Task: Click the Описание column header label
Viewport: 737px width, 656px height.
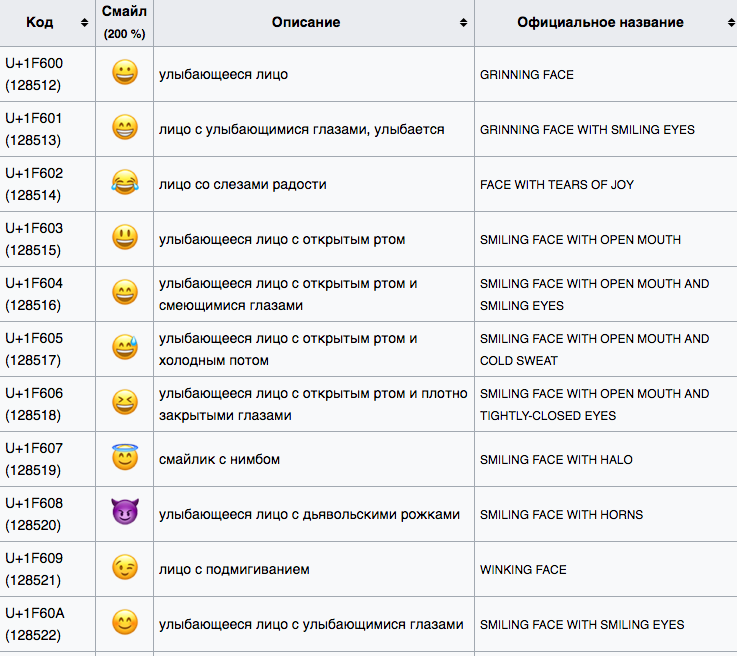Action: pos(306,22)
